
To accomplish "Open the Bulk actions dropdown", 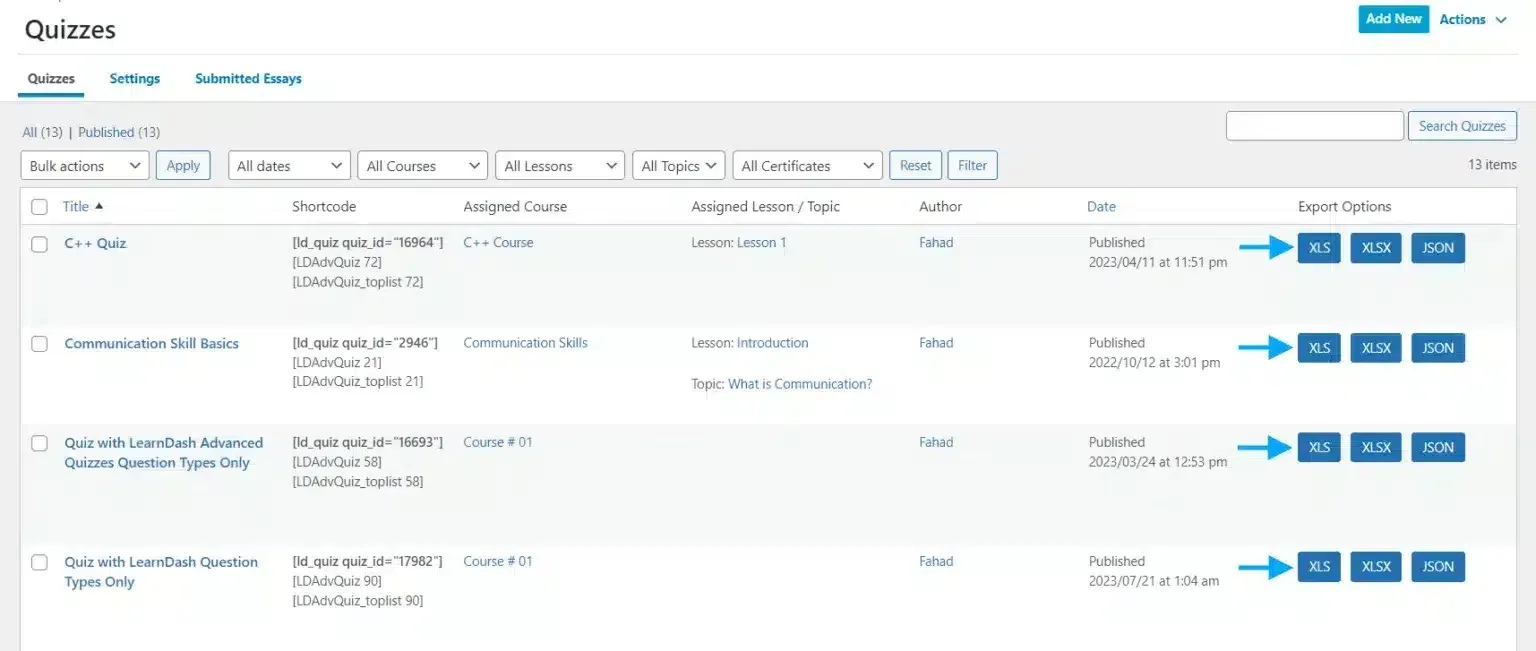I will 85,166.
